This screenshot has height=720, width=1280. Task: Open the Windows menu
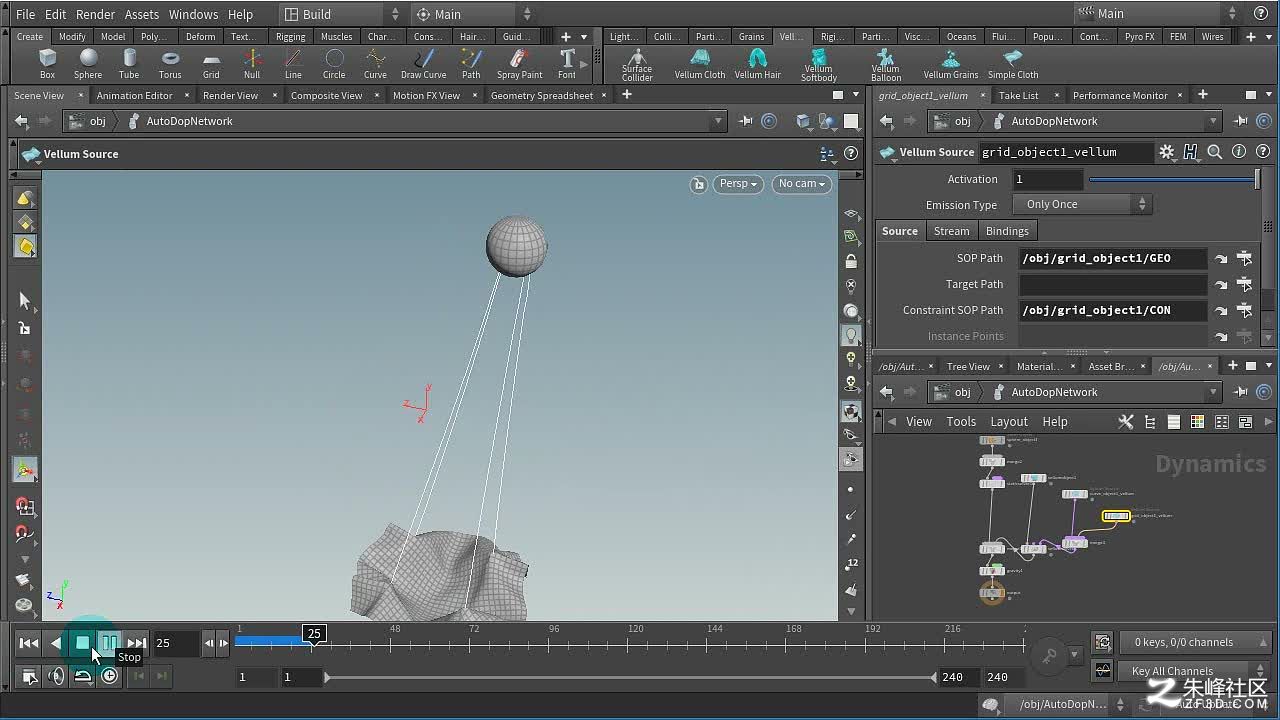click(x=193, y=14)
